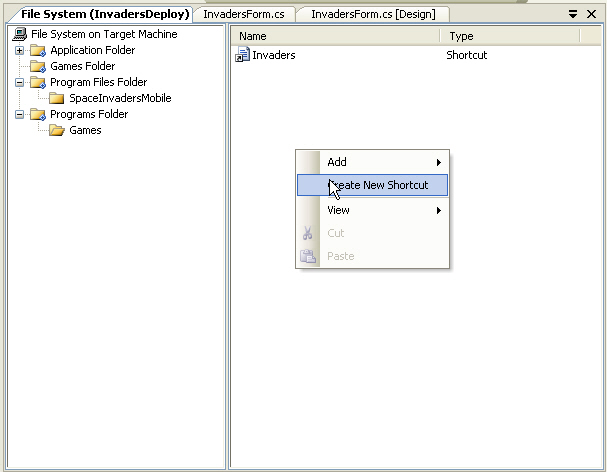Close the document window with the X
The height and width of the screenshot is (472, 607).
point(592,14)
